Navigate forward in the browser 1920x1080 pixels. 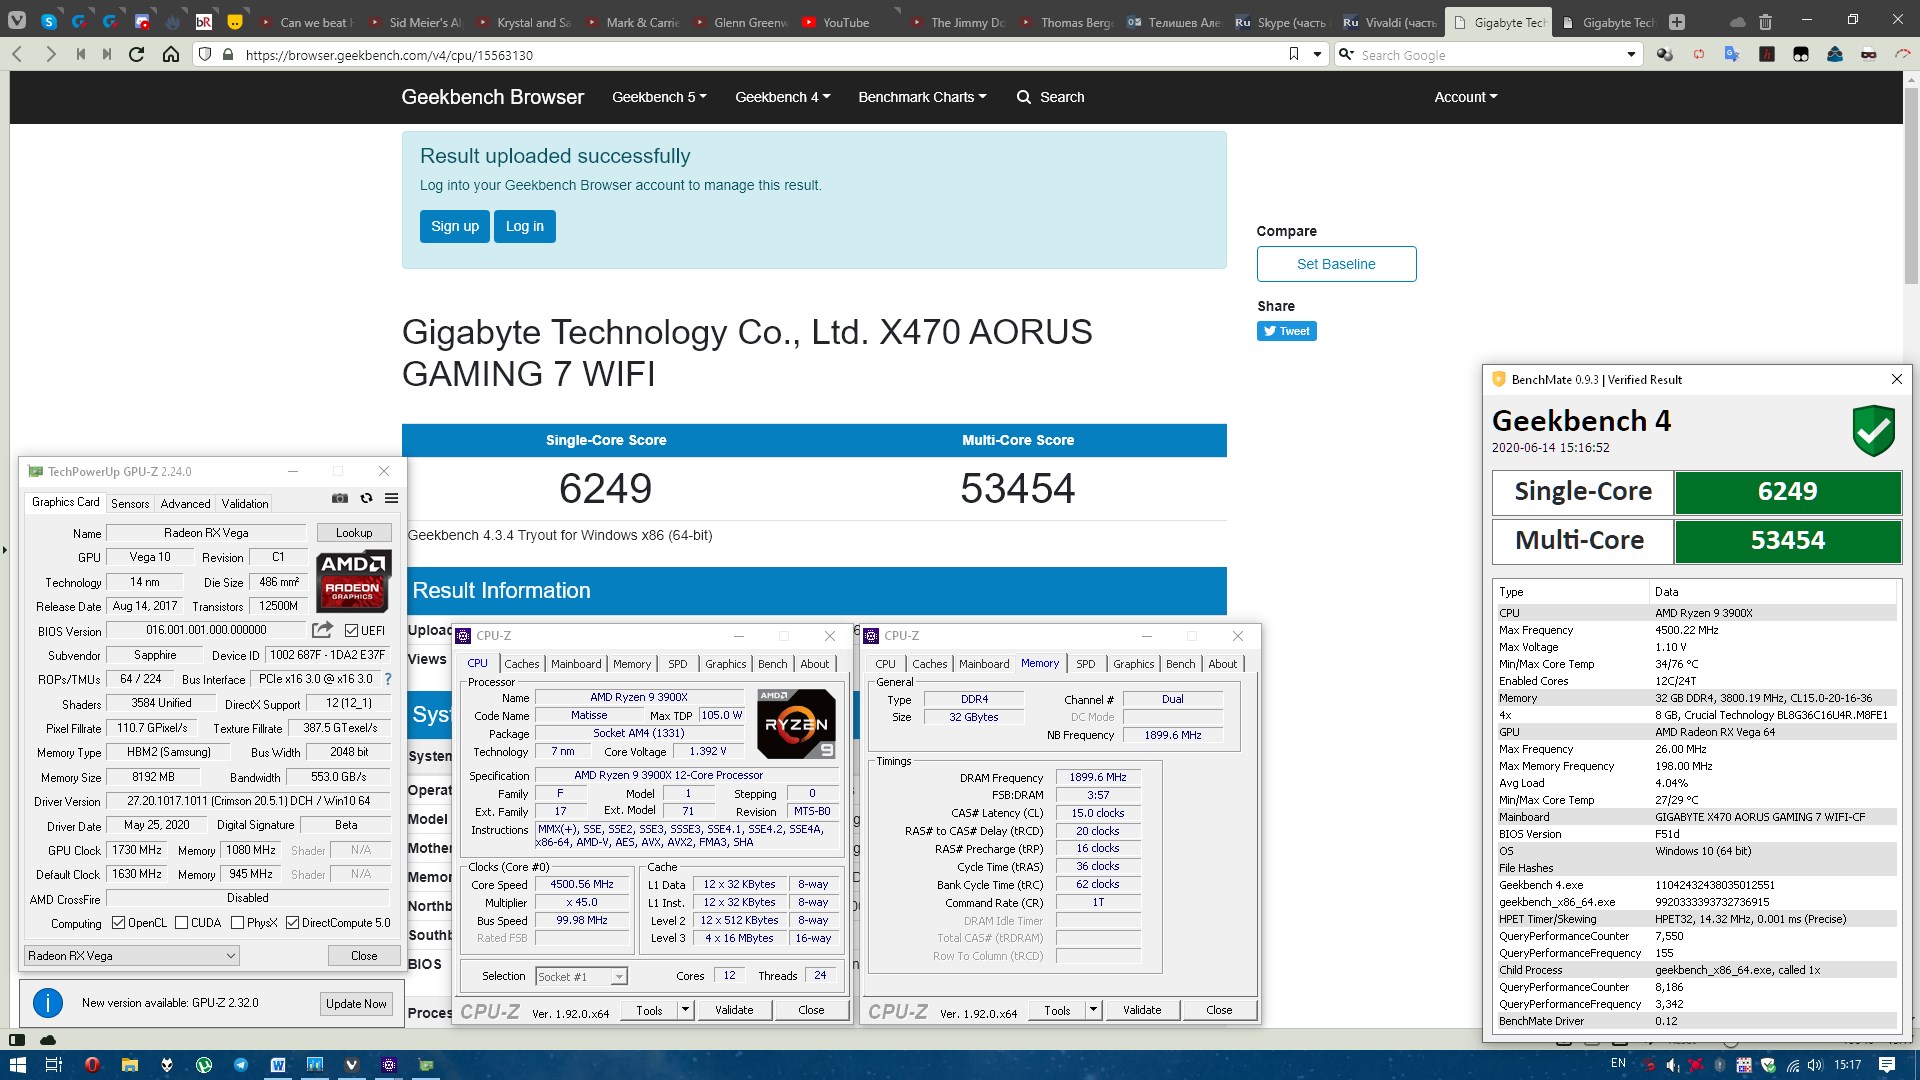[50, 55]
